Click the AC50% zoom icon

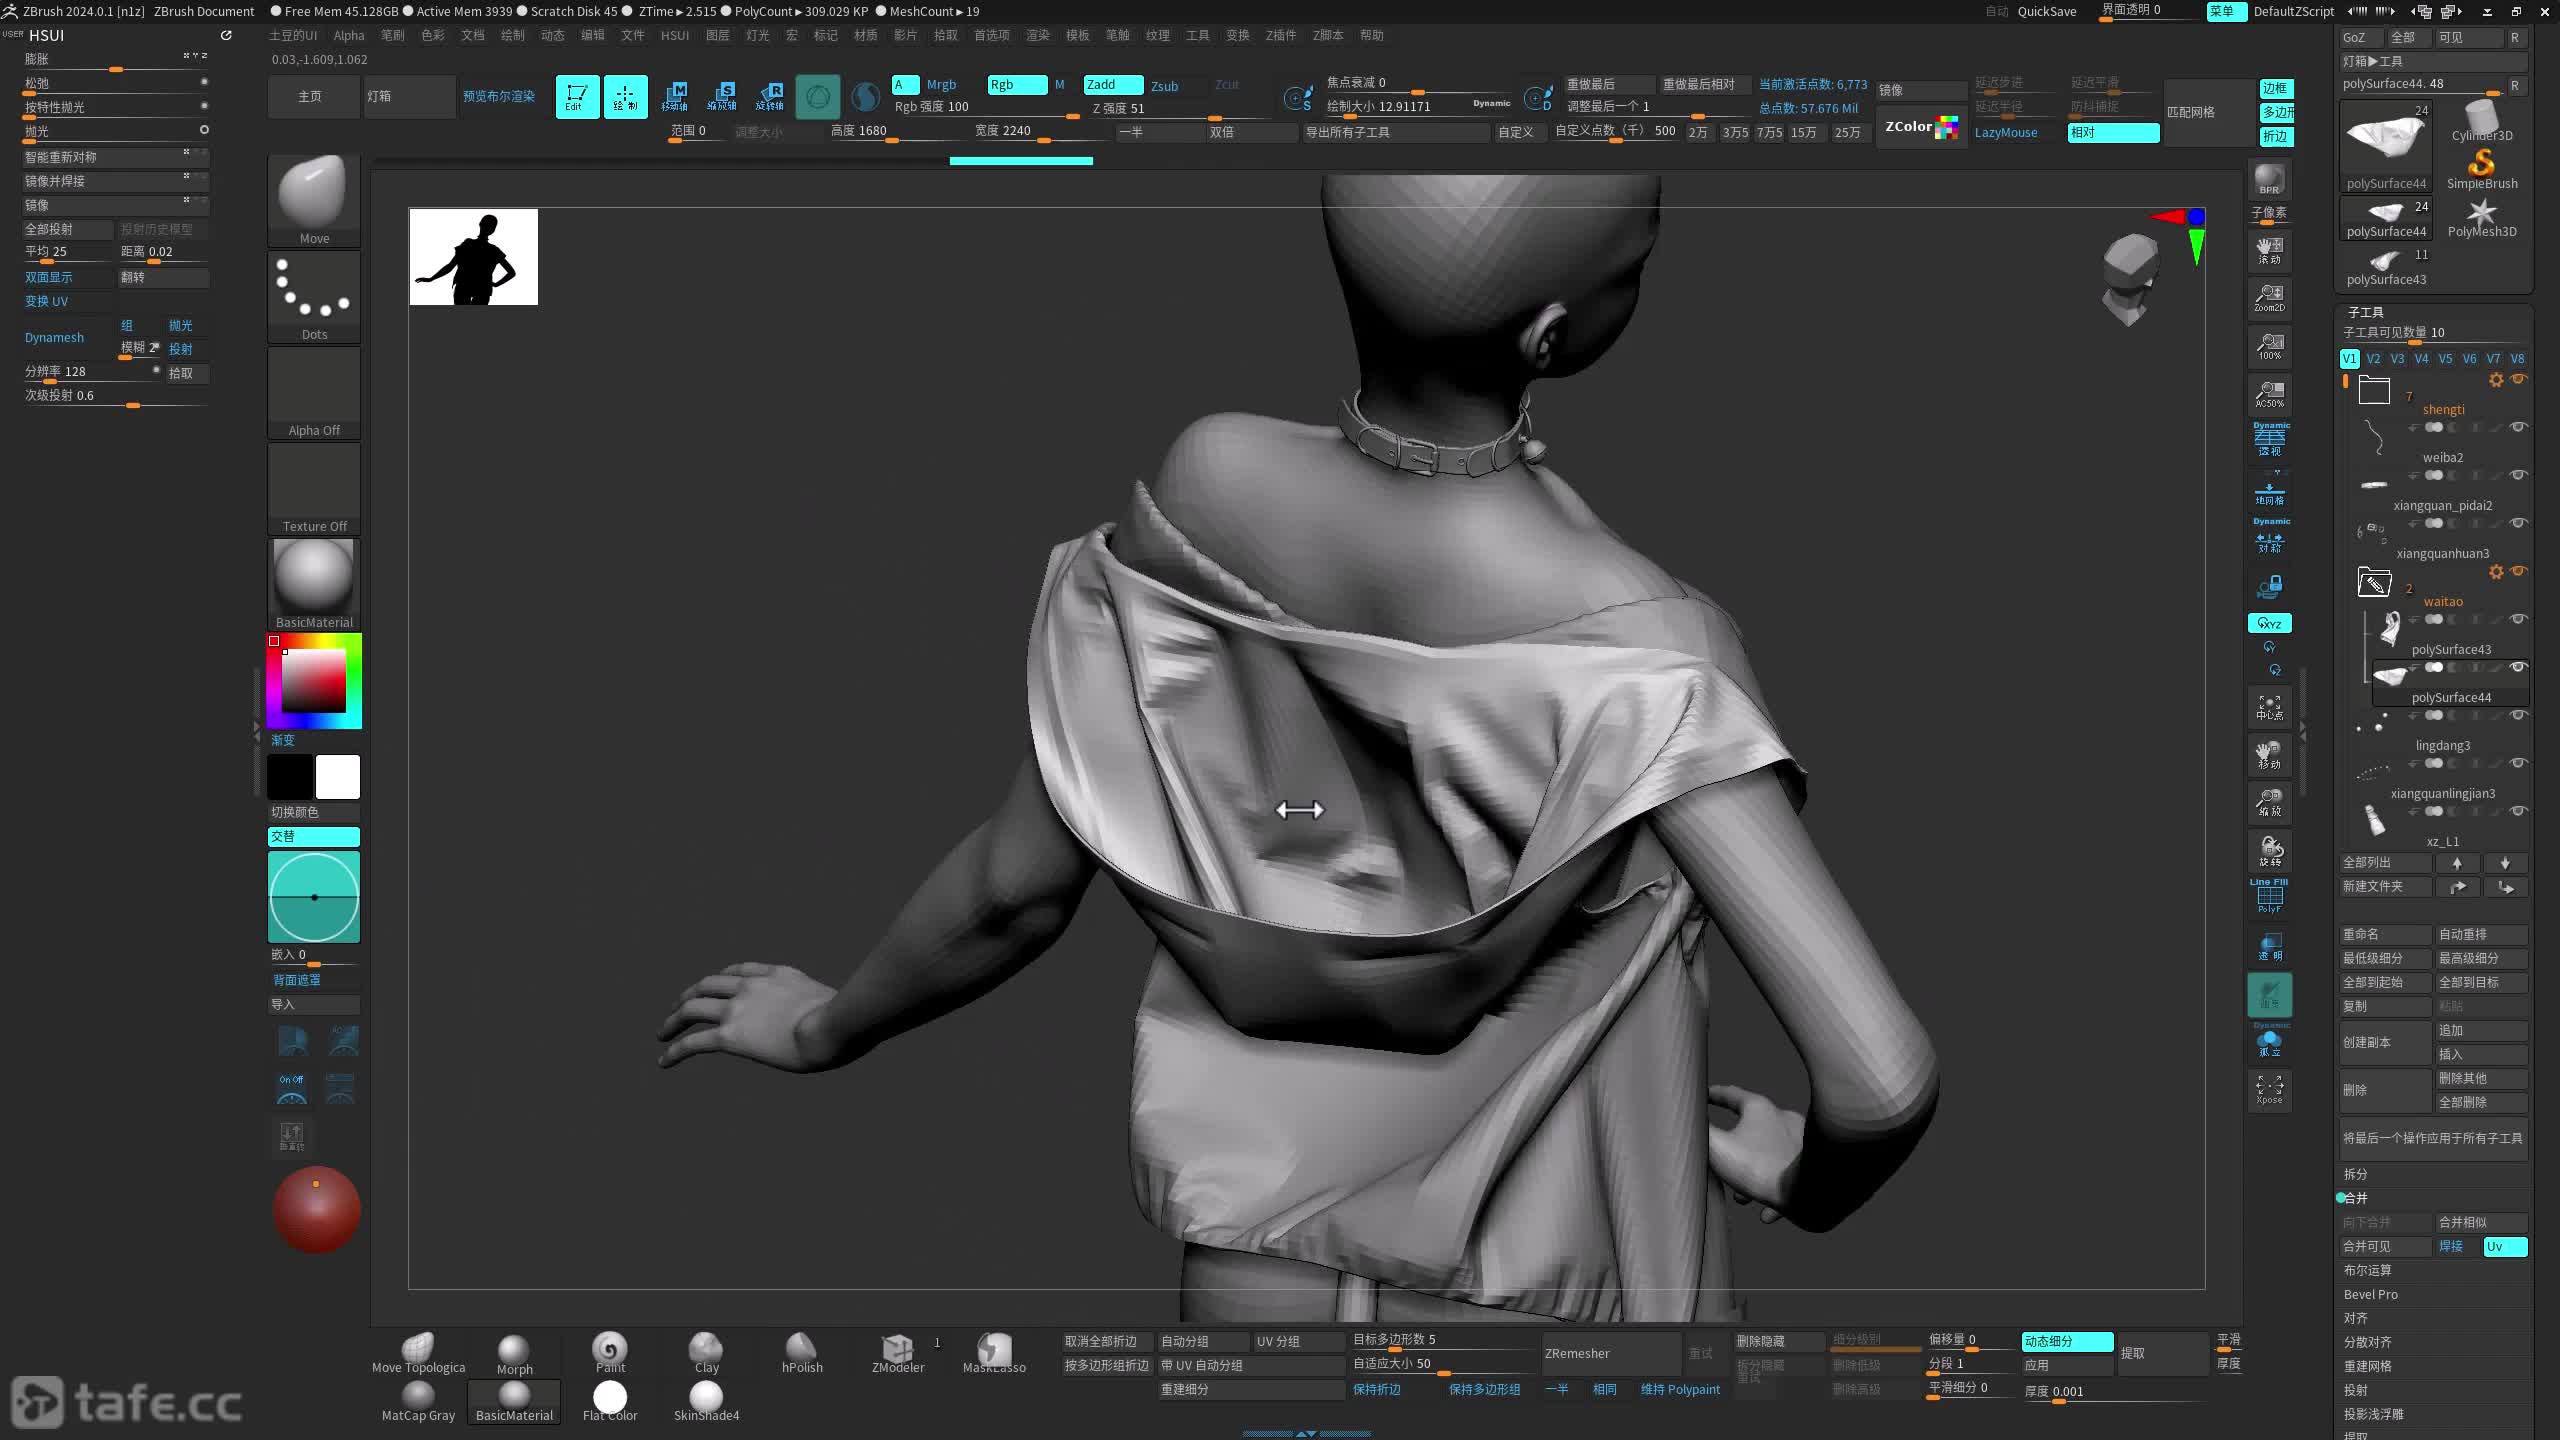pyautogui.click(x=2269, y=394)
